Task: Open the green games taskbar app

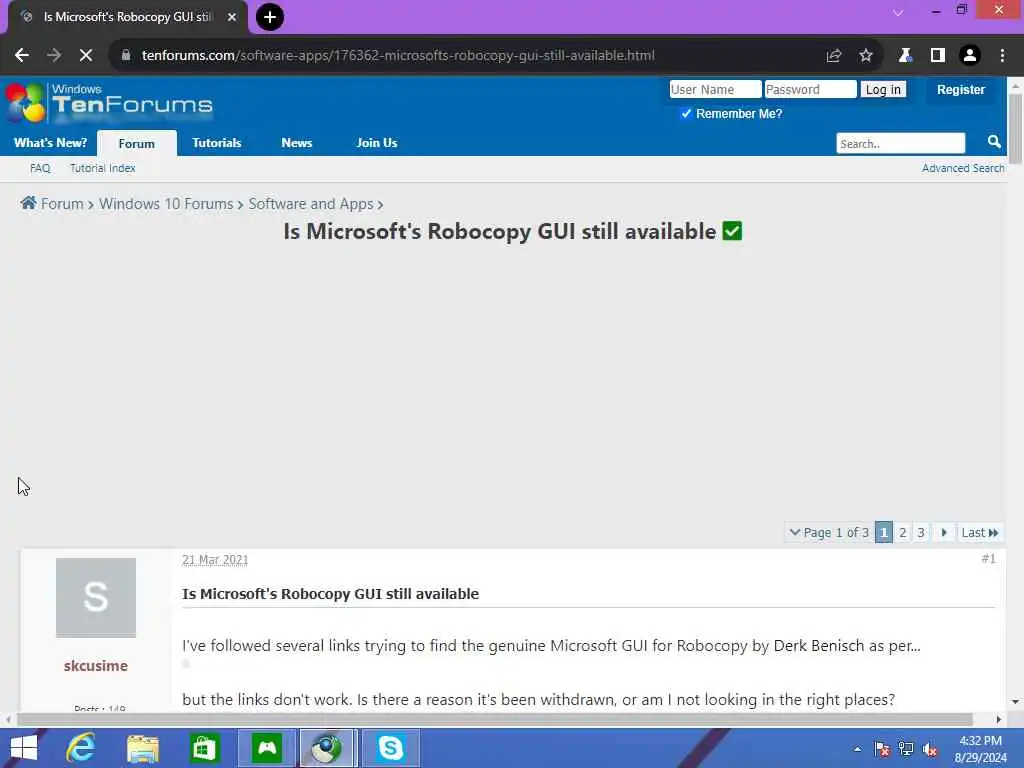Action: tap(267, 748)
